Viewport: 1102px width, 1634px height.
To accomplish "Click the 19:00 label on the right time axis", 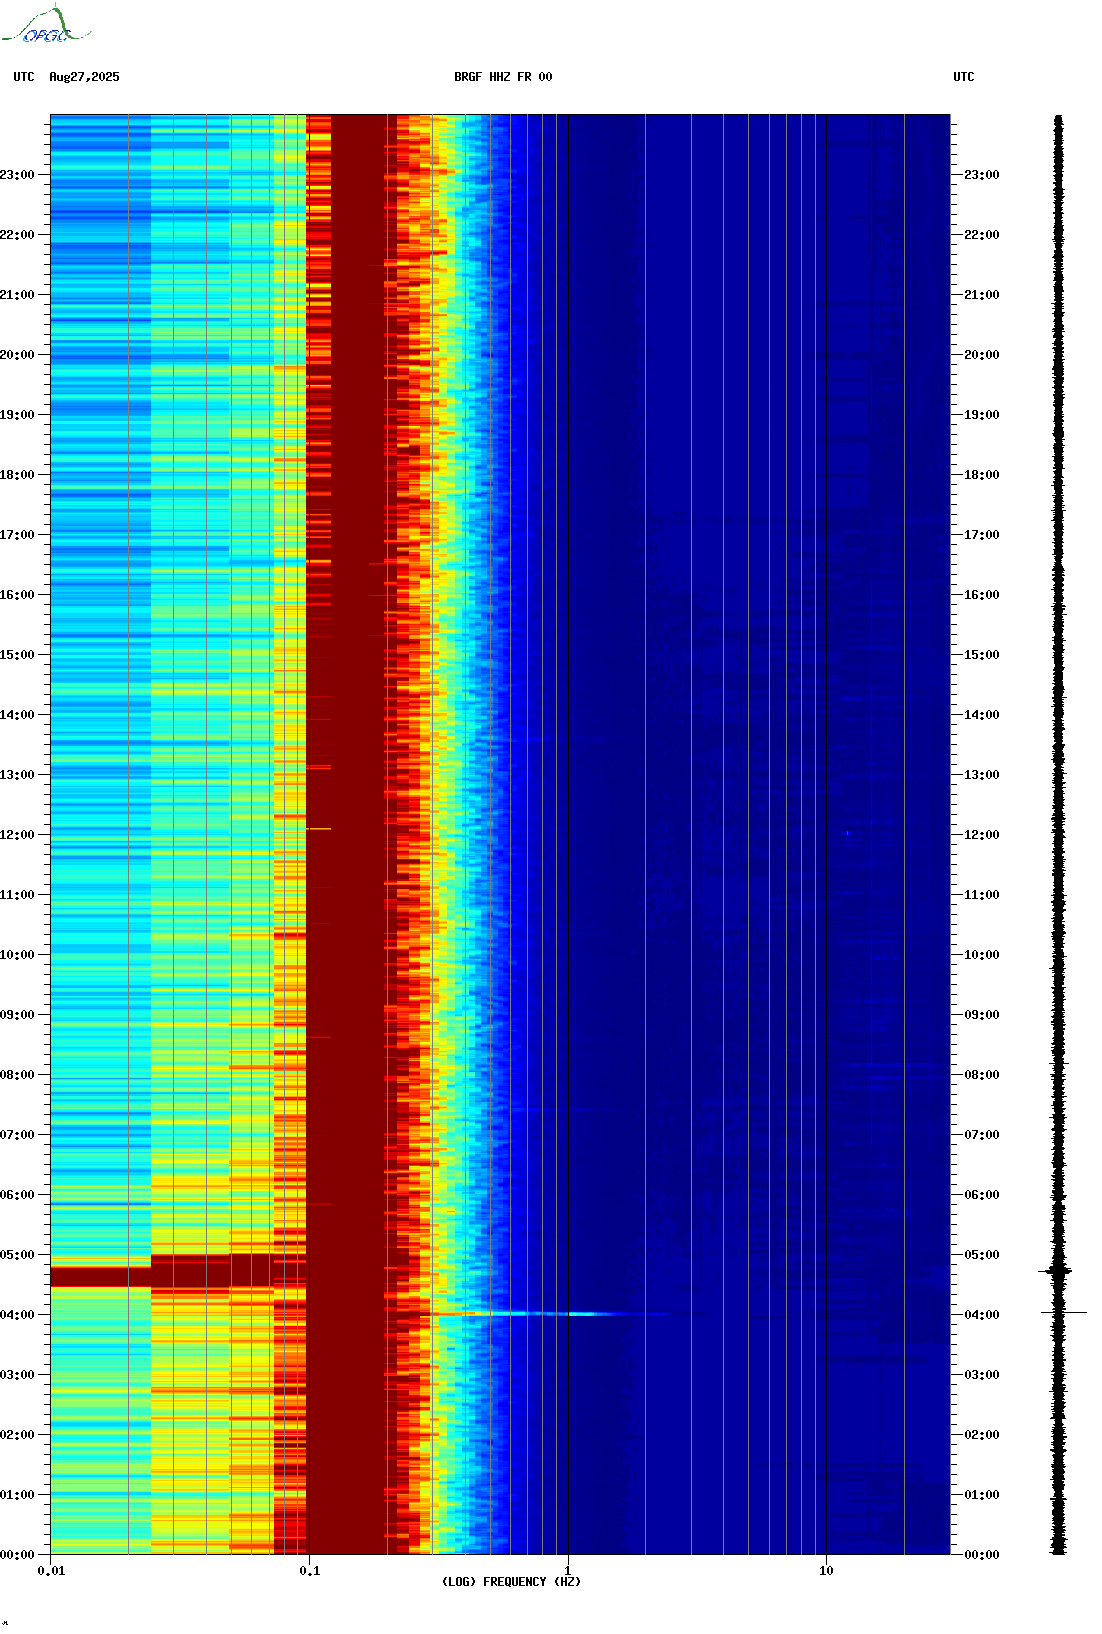I will coord(982,415).
